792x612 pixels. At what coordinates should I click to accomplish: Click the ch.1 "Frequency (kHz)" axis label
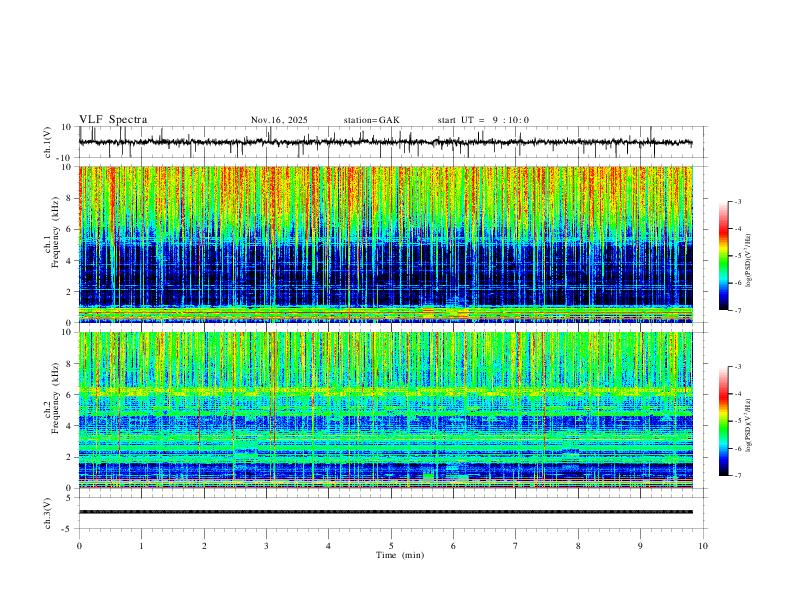55,232
